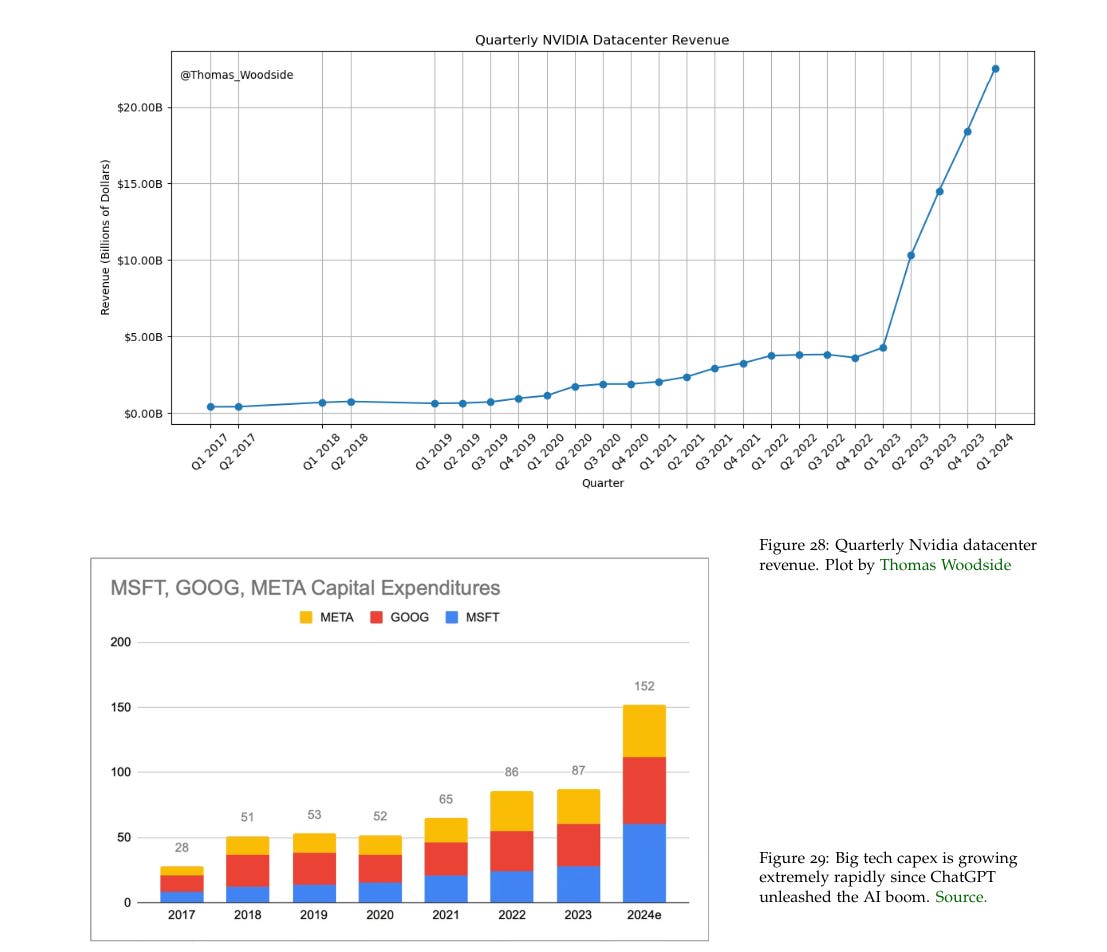Screen dimensions: 1107x952
Task: Select the Q2 2023 data point
Action: click(911, 256)
